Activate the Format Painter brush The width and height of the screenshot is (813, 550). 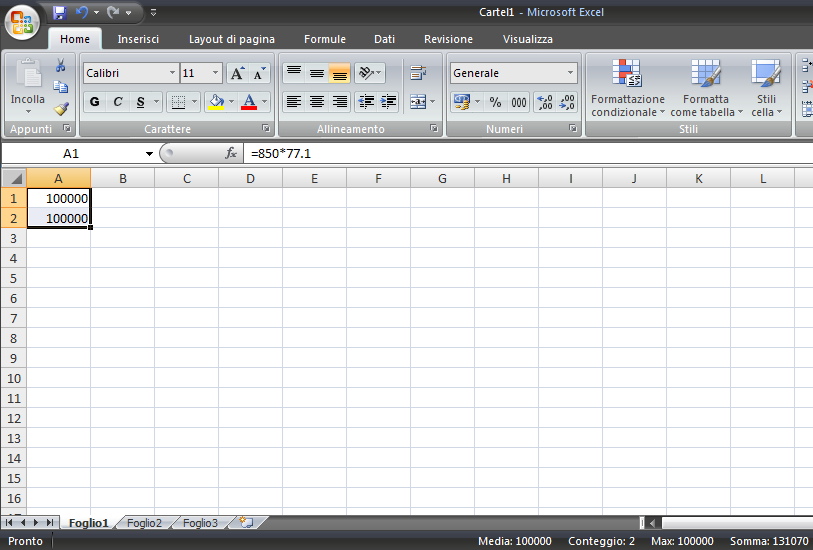click(x=61, y=109)
